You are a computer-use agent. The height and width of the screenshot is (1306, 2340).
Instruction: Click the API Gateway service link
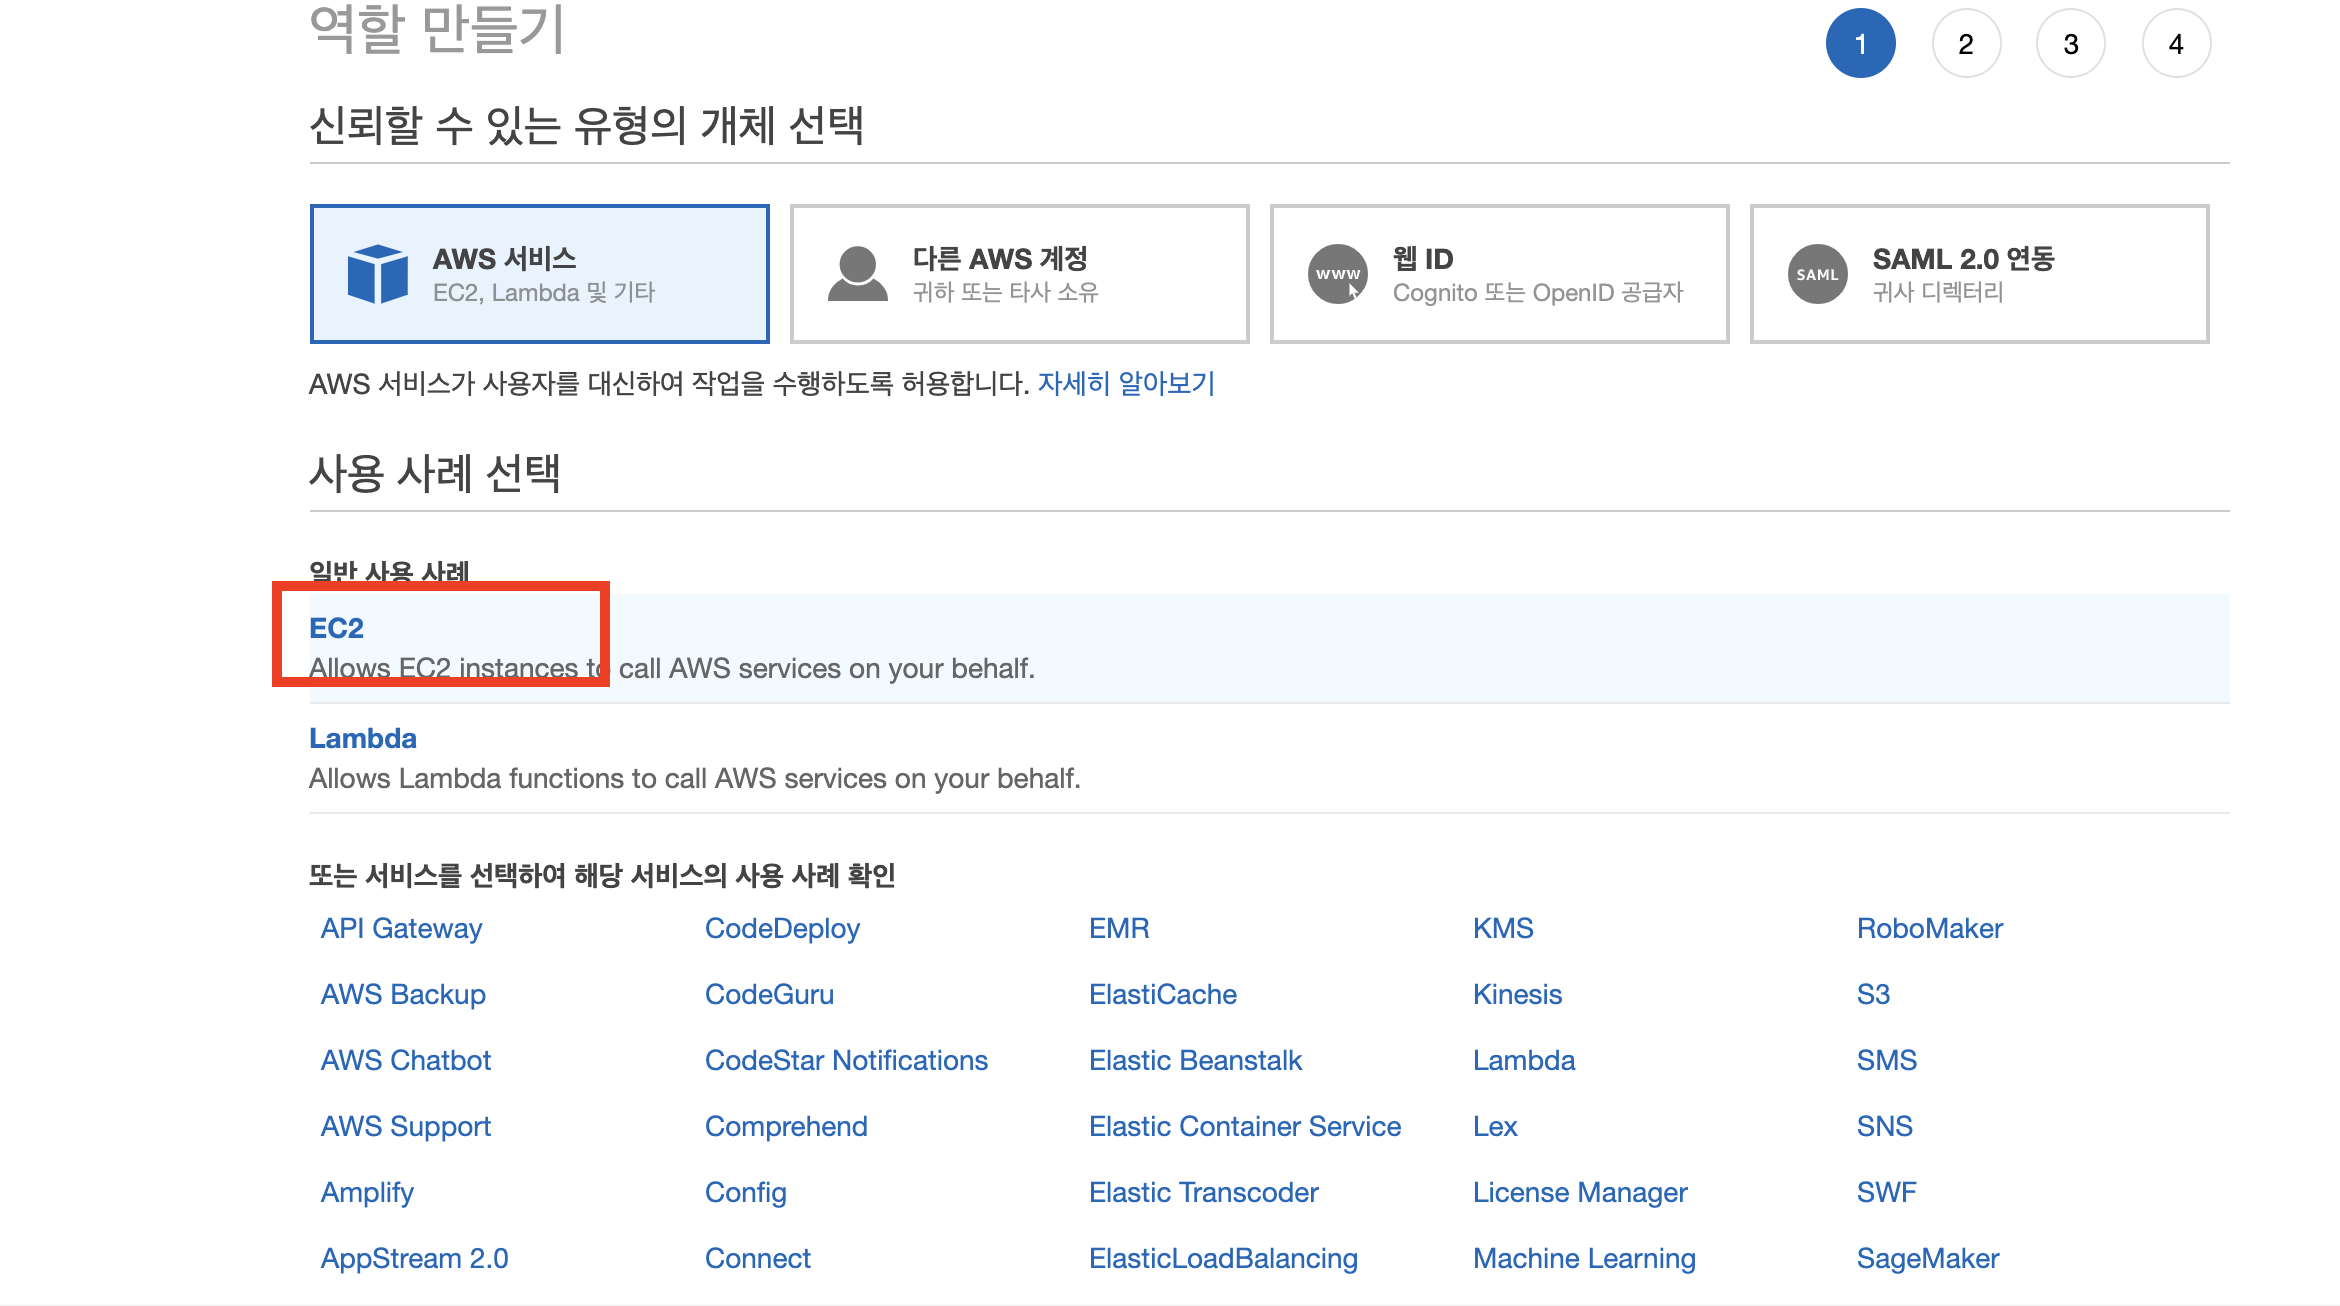pyautogui.click(x=402, y=927)
